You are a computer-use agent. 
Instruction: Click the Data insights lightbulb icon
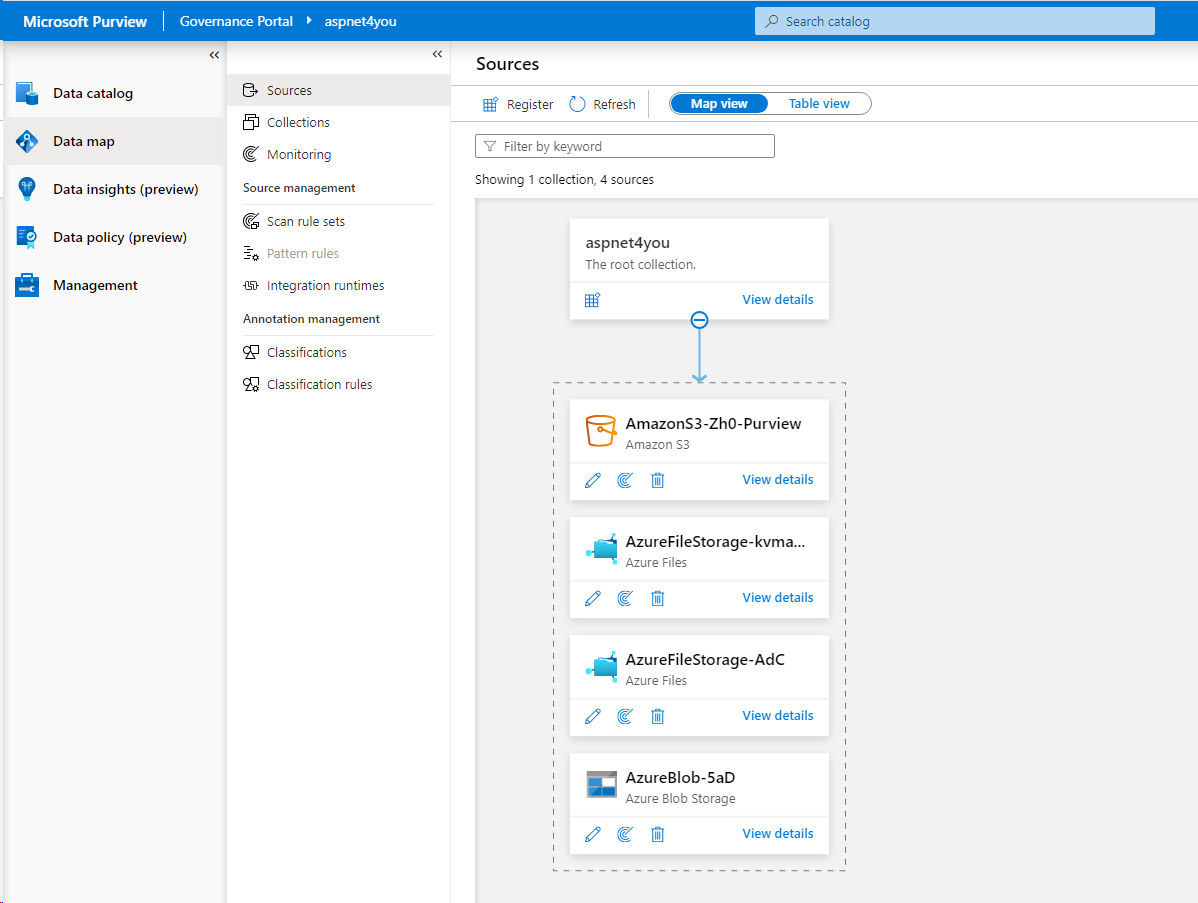pos(27,189)
